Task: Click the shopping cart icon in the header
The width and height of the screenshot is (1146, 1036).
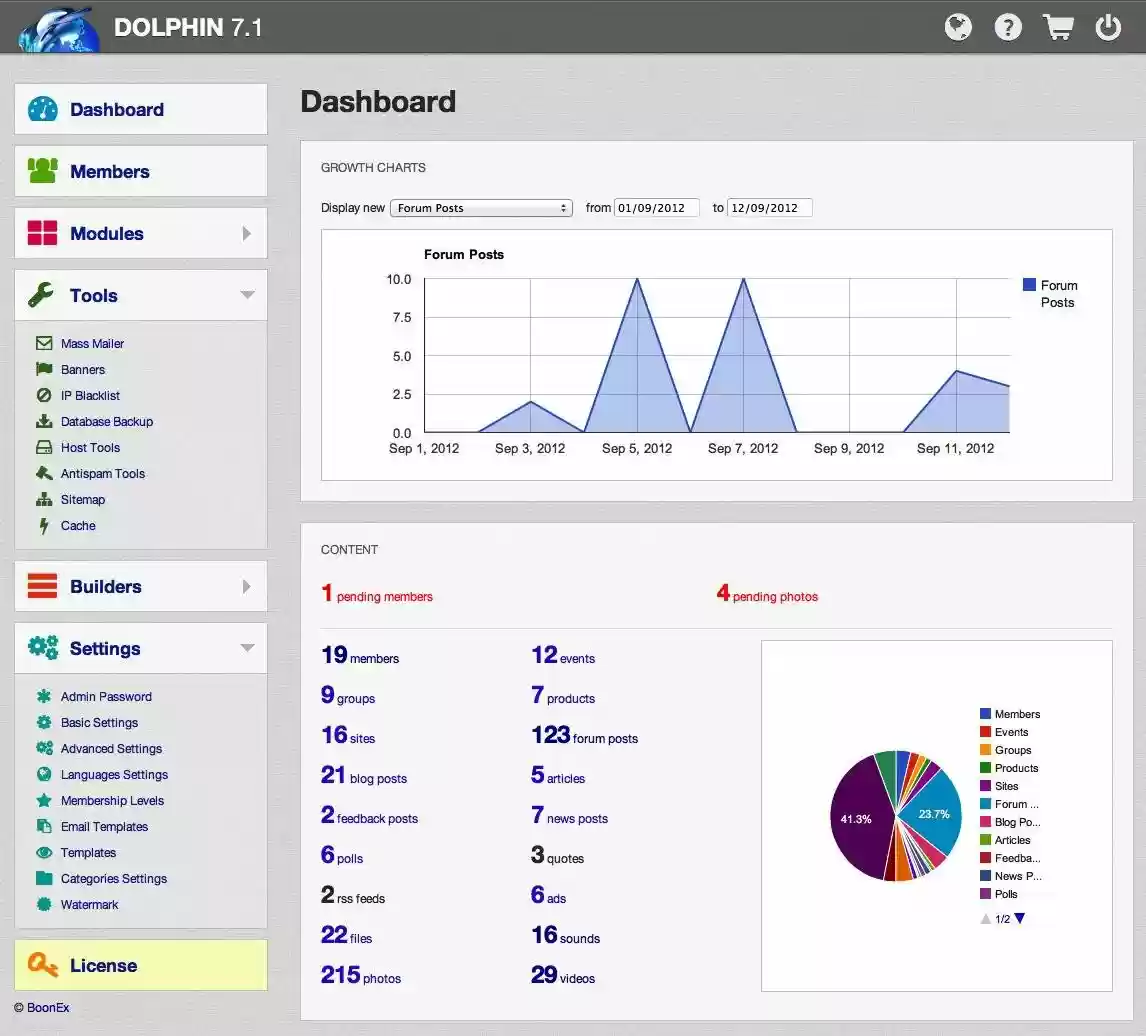Action: coord(1058,27)
